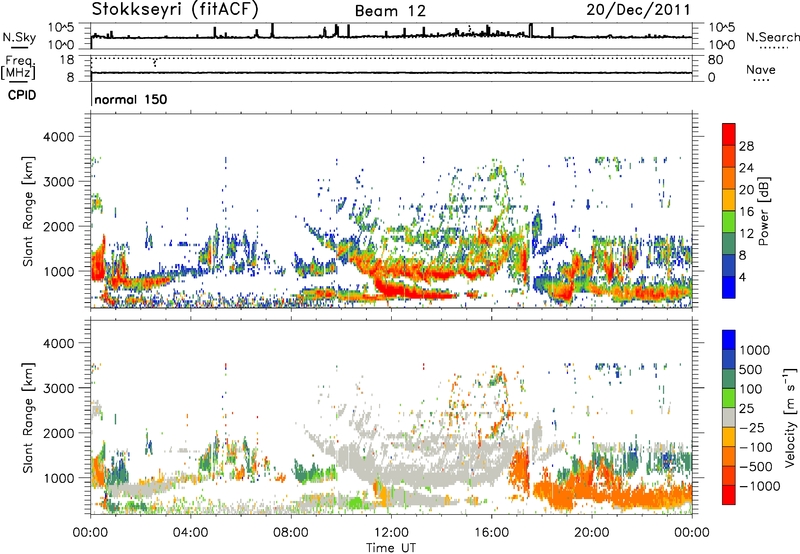Image resolution: width=800 pixels, height=554 pixels.
Task: Click the dotted line sample under Nave
Action: click(x=761, y=81)
